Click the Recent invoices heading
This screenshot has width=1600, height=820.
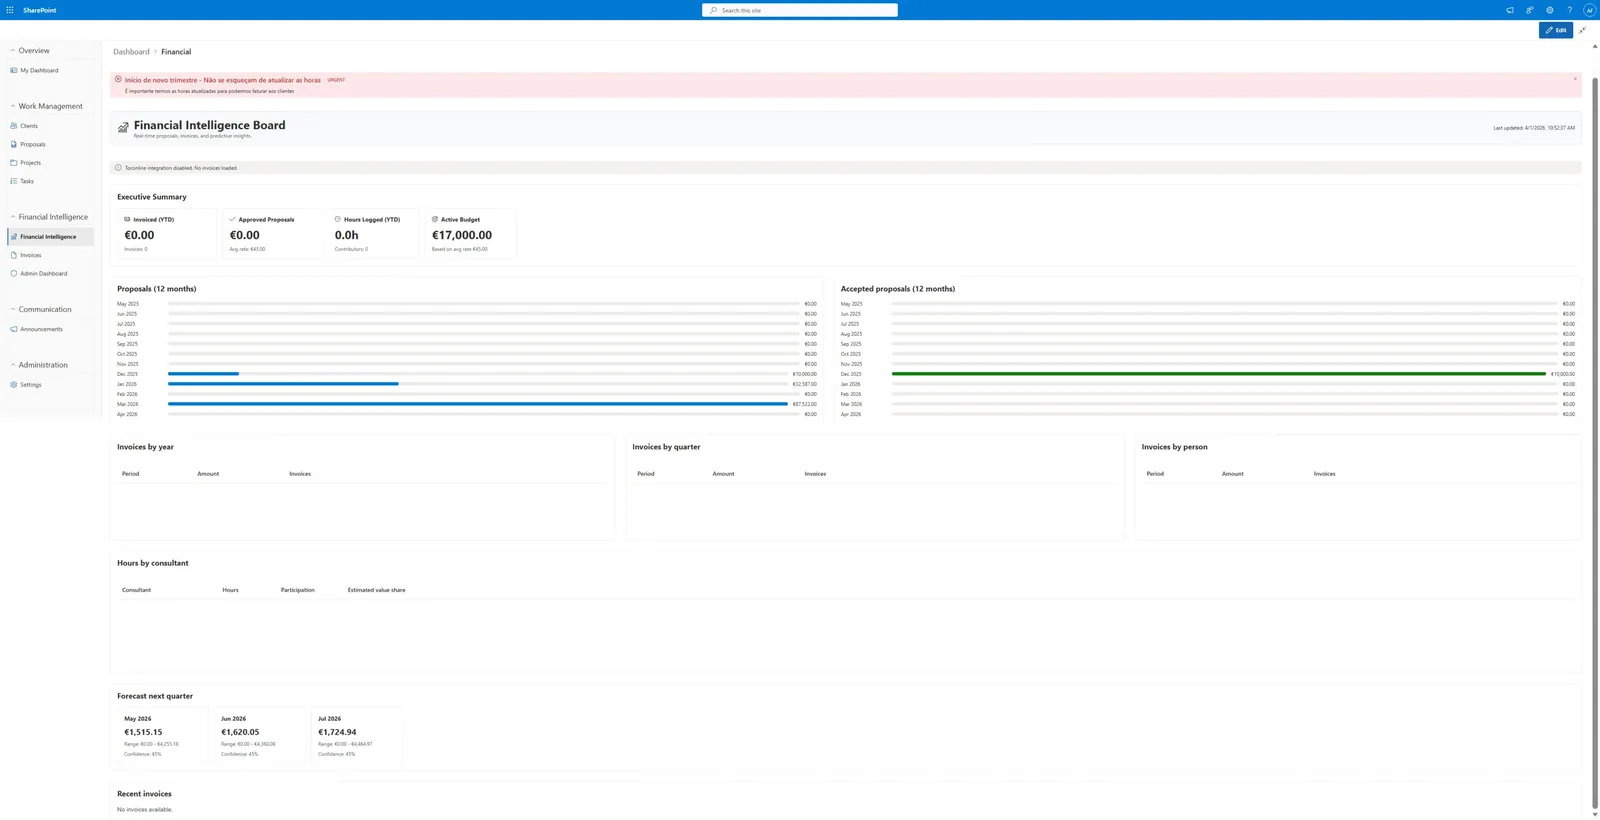(144, 794)
